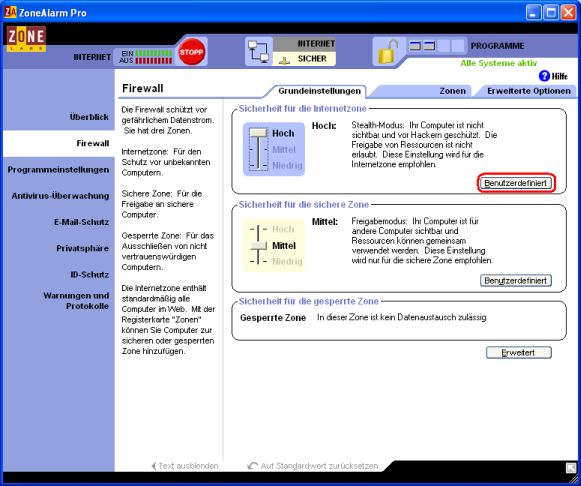This screenshot has width=581, height=486.
Task: Open ID-Schutz in the sidebar
Action: (89, 274)
